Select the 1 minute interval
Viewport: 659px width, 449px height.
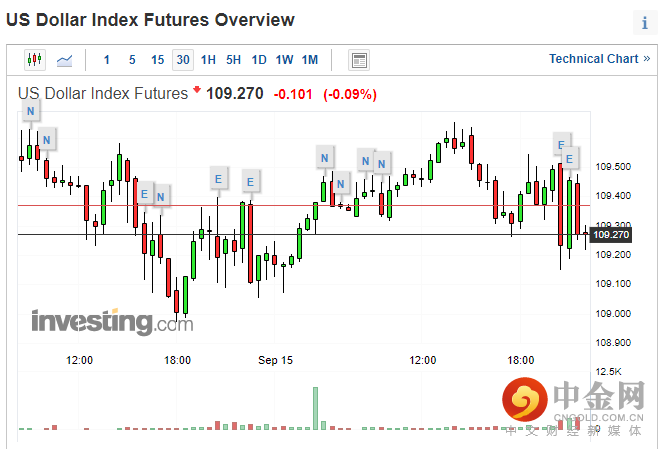(x=107, y=60)
